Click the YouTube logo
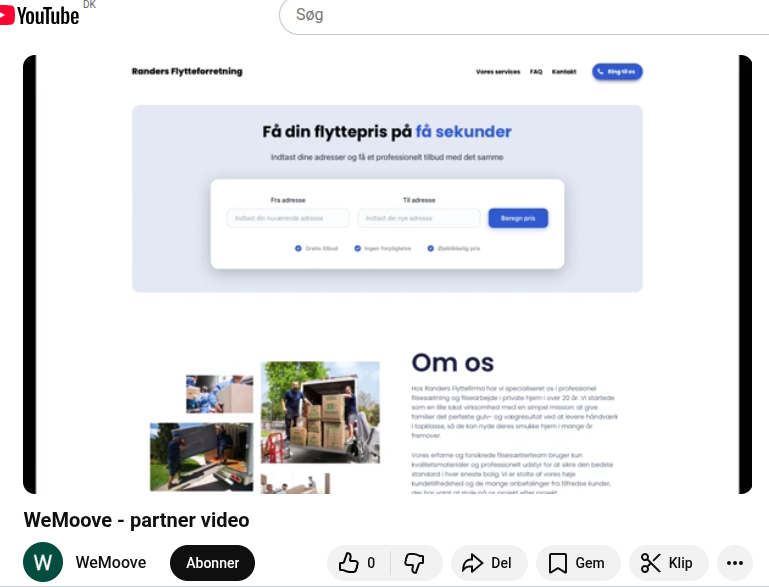The image size is (769, 587). (x=40, y=14)
